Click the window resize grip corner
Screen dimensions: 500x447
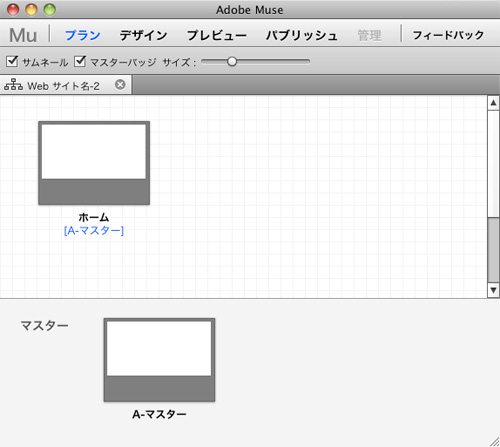point(494,441)
